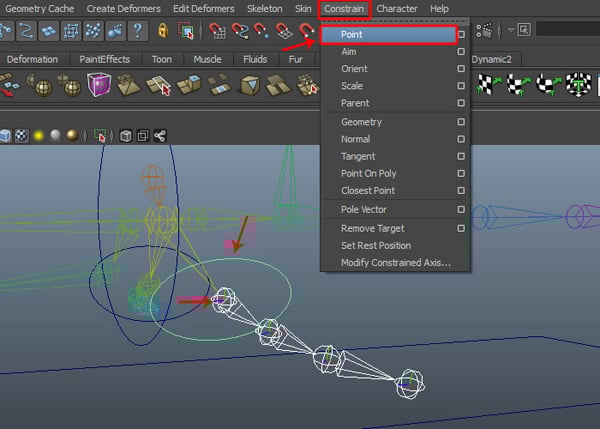Image resolution: width=600 pixels, height=429 pixels.
Task: Switch to the Fluids shelf tab
Action: (x=255, y=59)
